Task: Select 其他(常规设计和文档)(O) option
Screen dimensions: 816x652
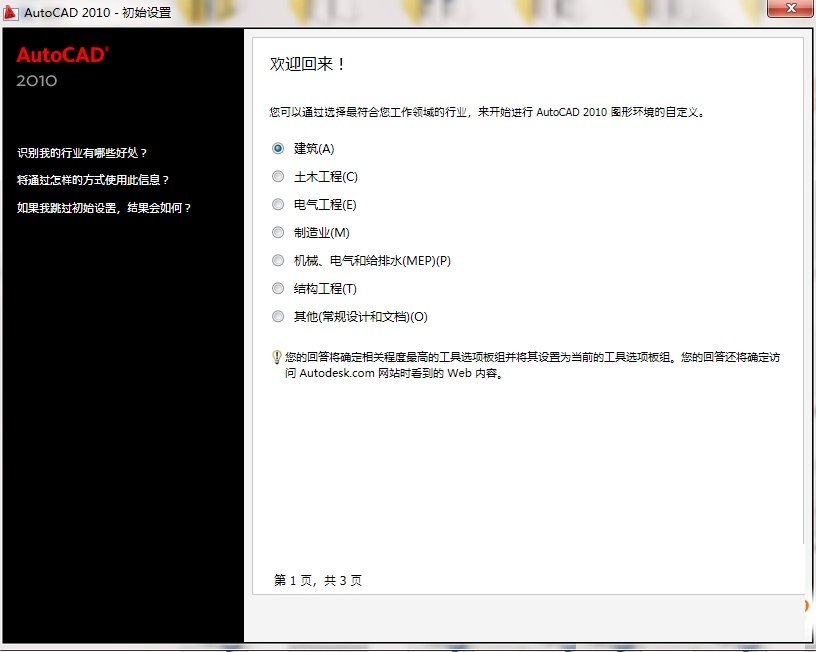Action: 277,316
